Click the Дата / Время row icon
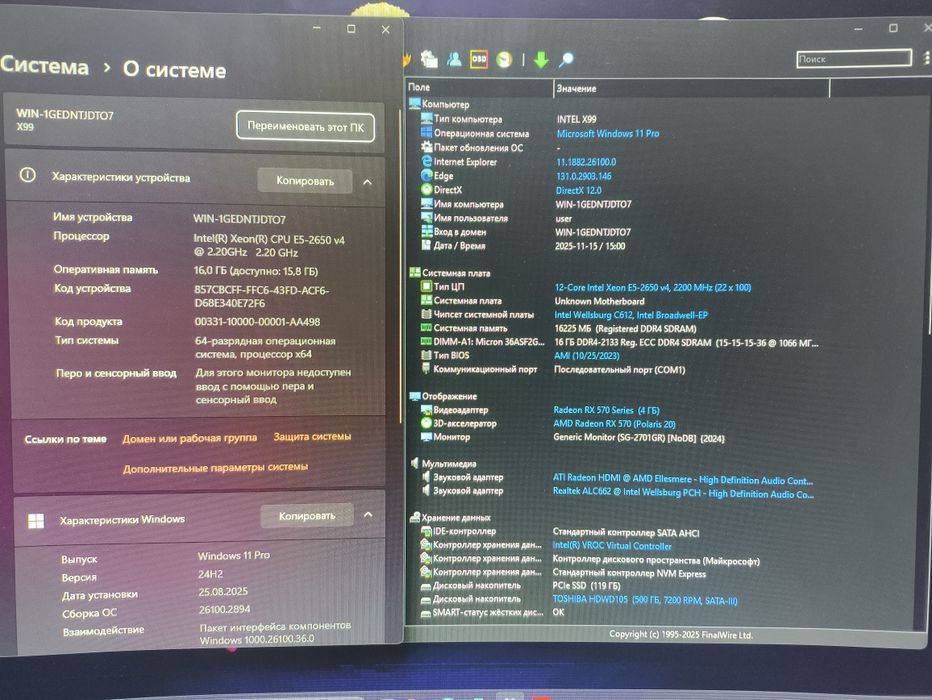Image resolution: width=932 pixels, height=700 pixels. pyautogui.click(x=426, y=245)
